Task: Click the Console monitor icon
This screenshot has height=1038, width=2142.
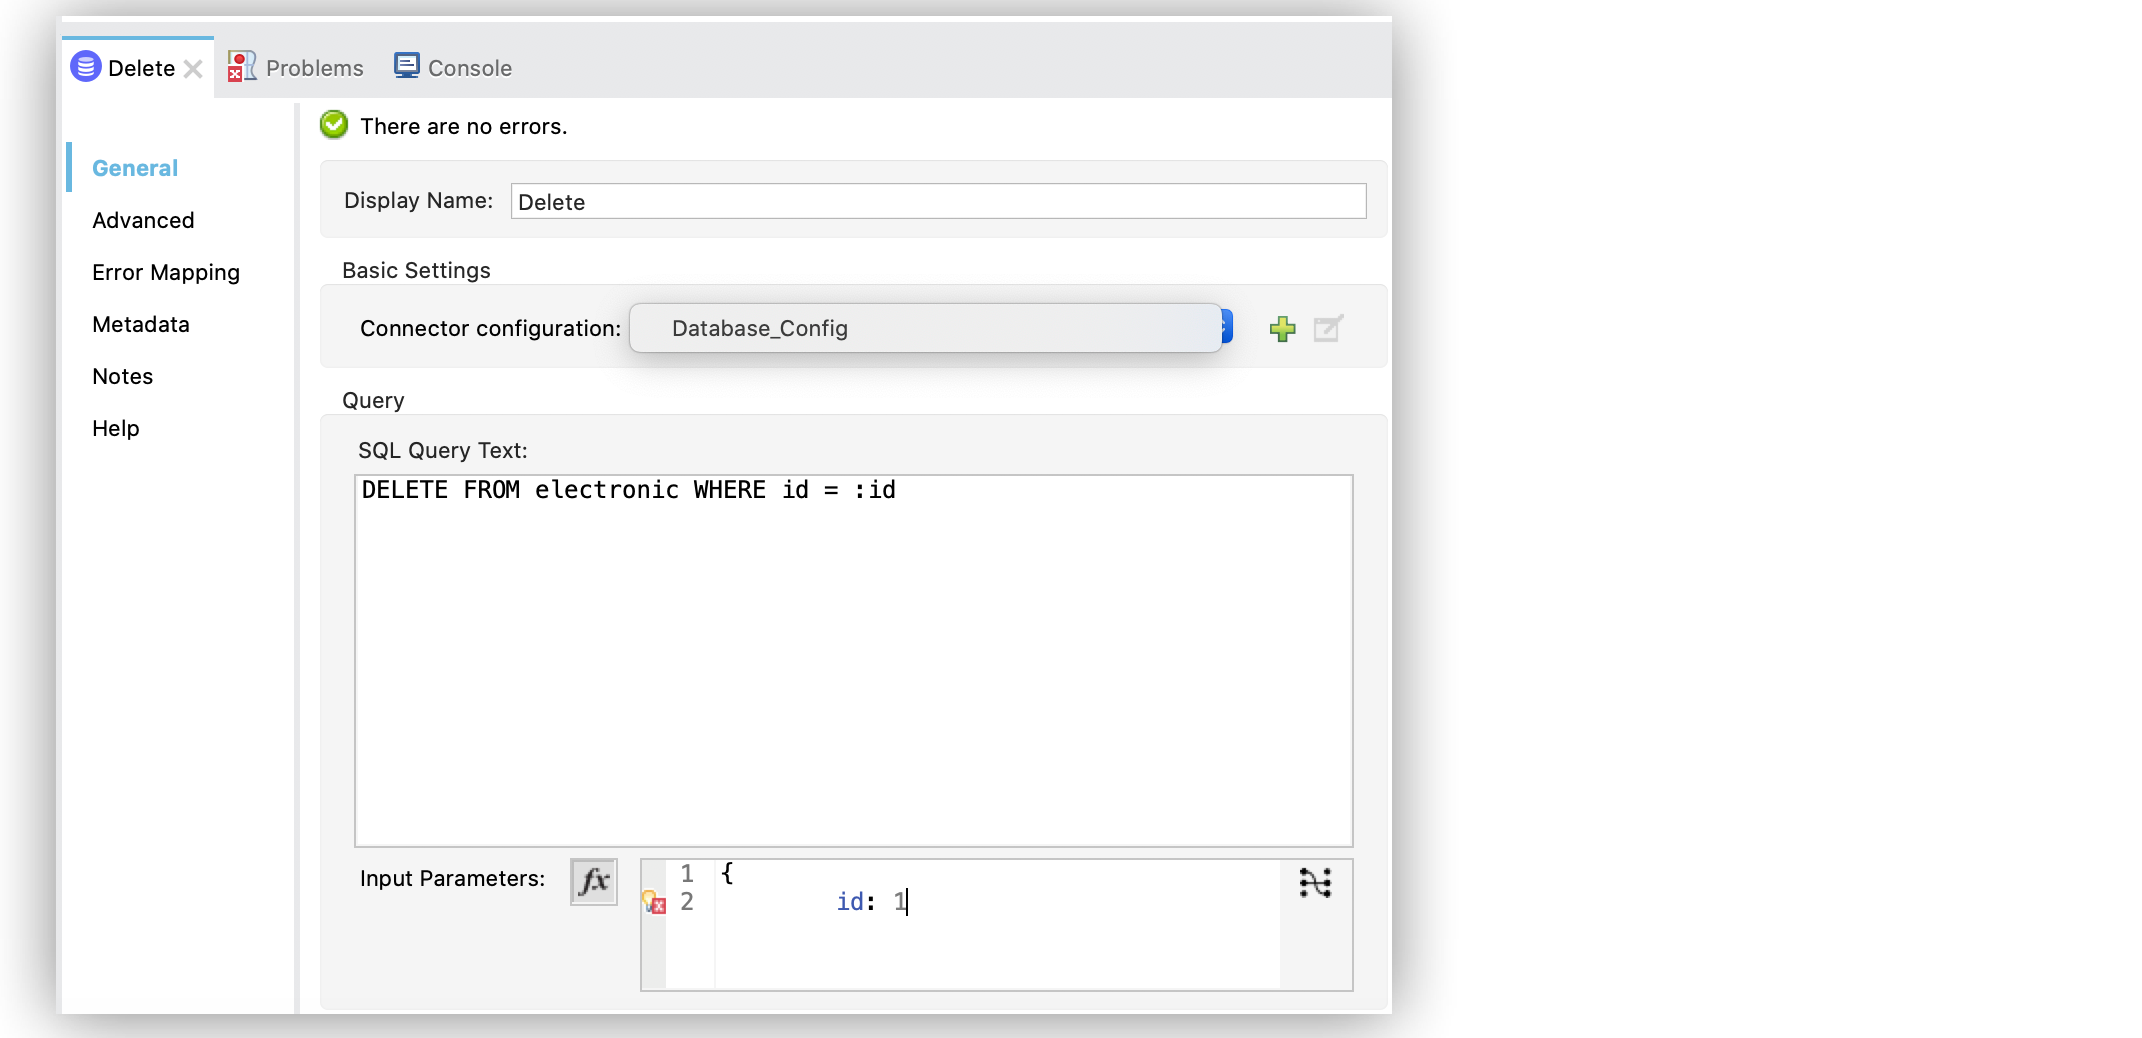Action: click(406, 65)
